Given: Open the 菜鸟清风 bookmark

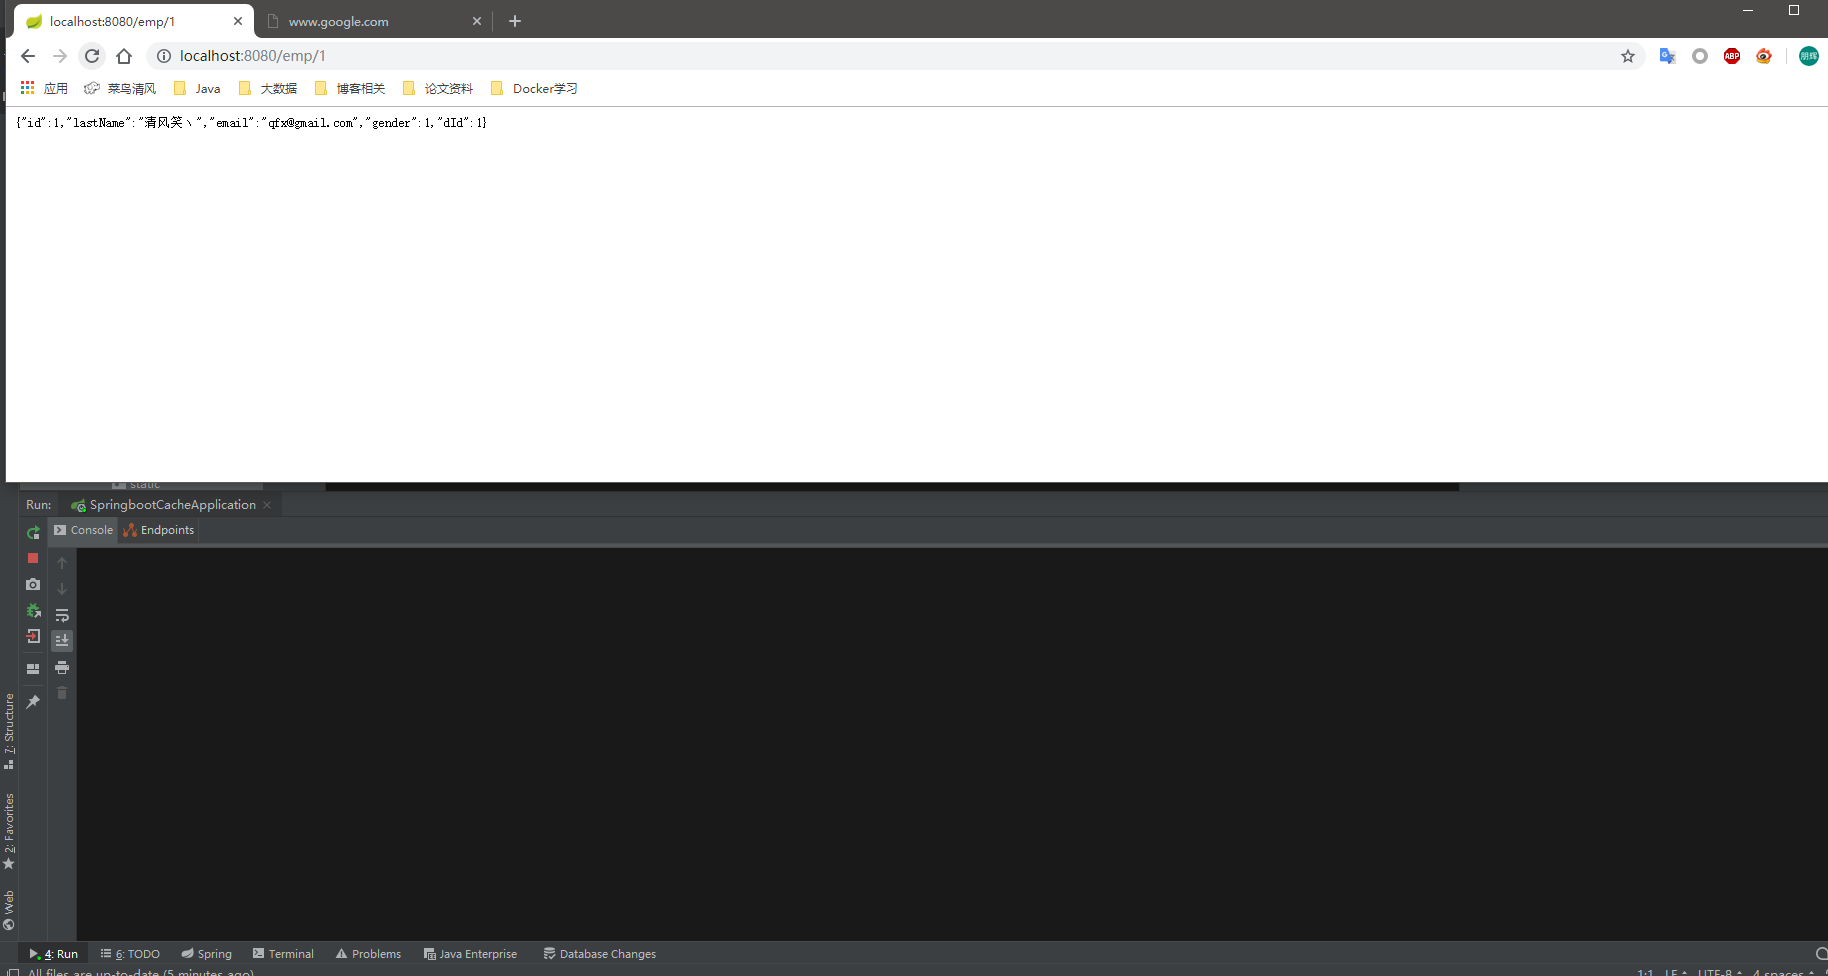Looking at the screenshot, I should 120,88.
